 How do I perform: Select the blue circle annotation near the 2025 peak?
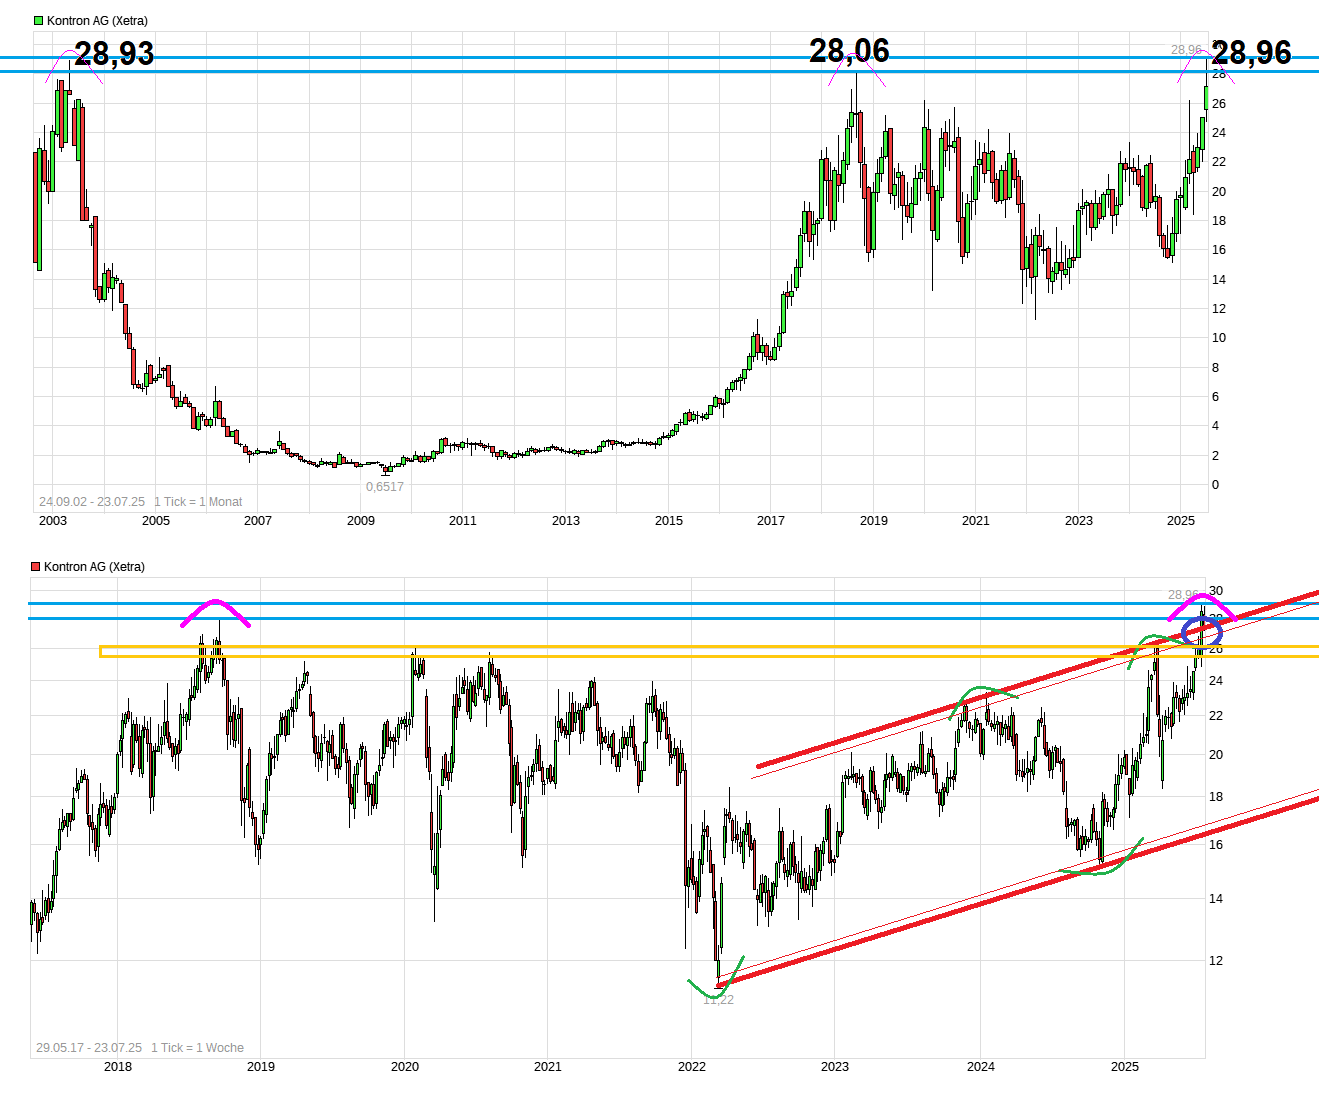1201,630
